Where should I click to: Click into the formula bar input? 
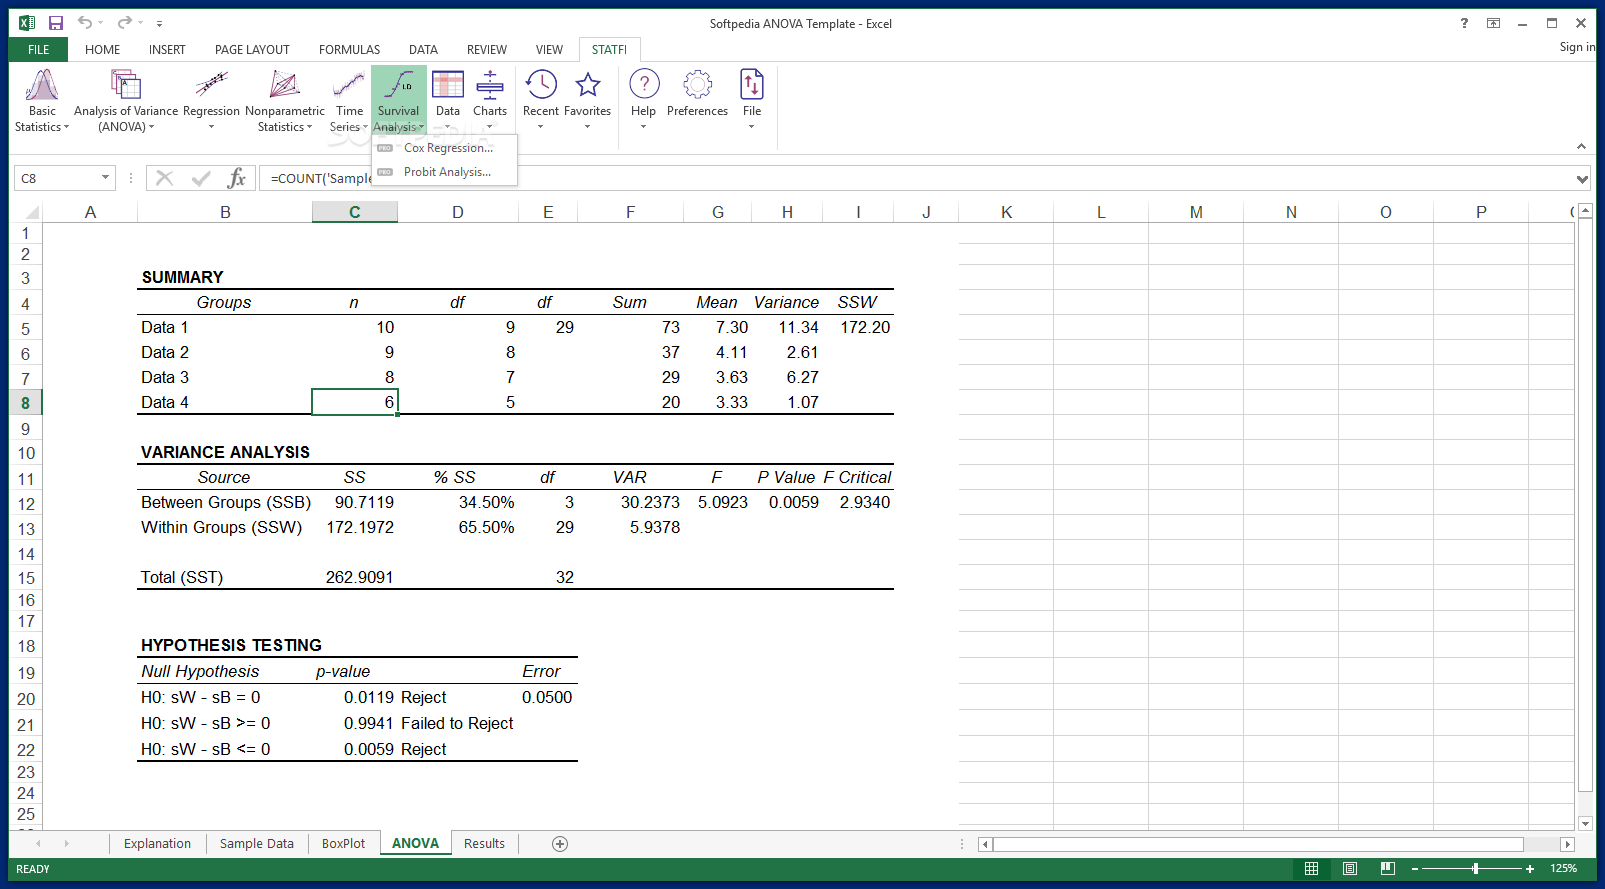click(915, 178)
